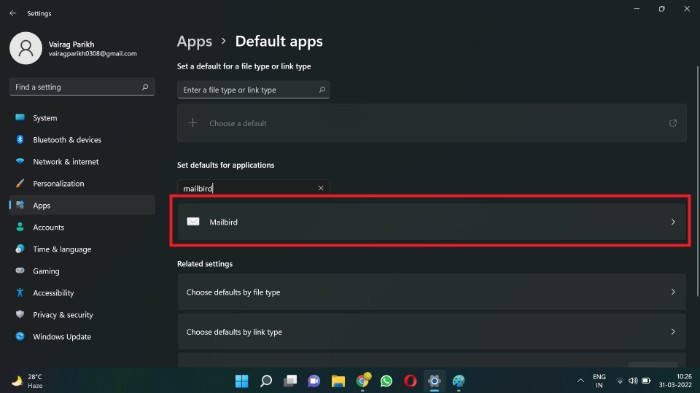Click the open-external icon on Choose a default
The height and width of the screenshot is (393, 700).
[x=673, y=123]
